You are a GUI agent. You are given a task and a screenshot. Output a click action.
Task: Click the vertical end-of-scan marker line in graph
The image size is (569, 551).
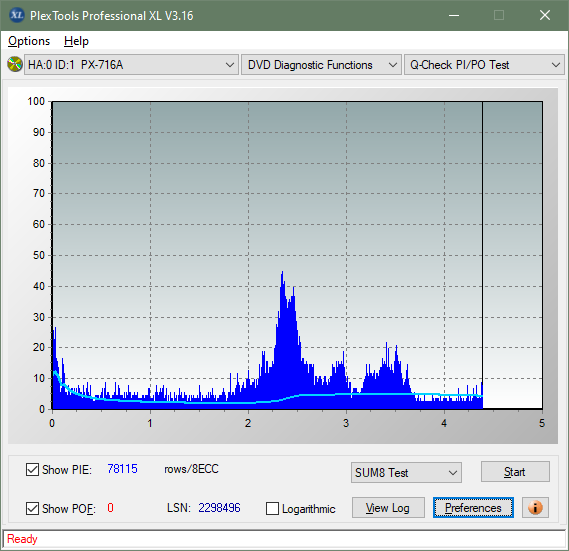click(482, 254)
